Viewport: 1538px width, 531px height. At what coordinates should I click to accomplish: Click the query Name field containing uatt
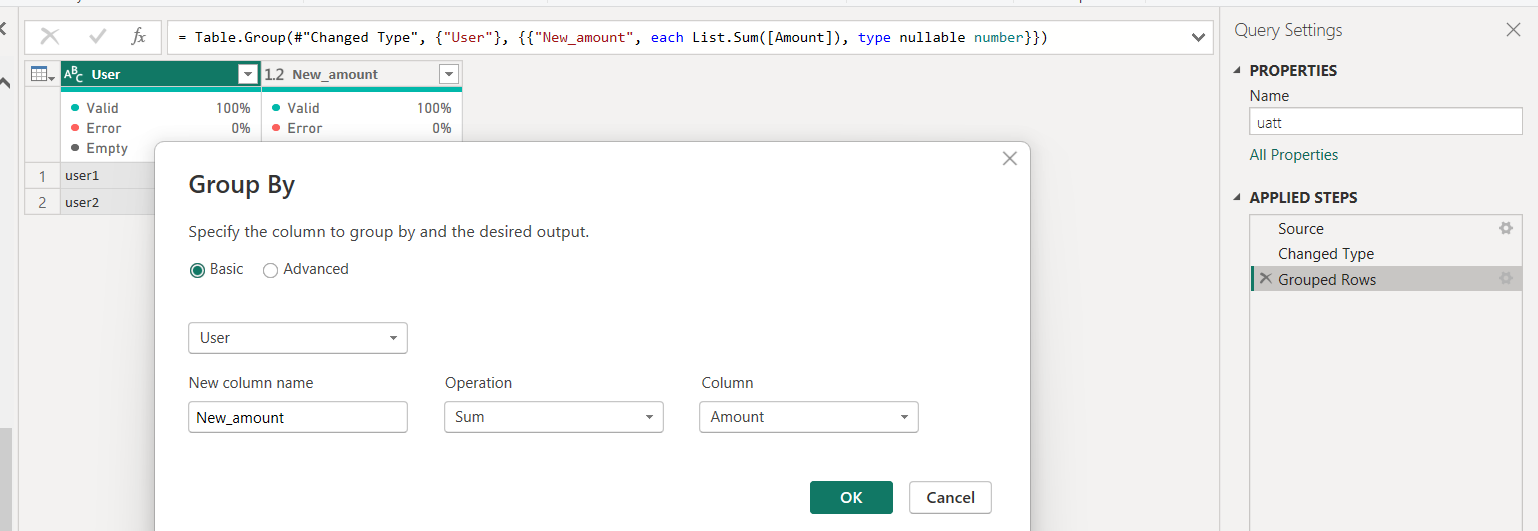click(1386, 121)
